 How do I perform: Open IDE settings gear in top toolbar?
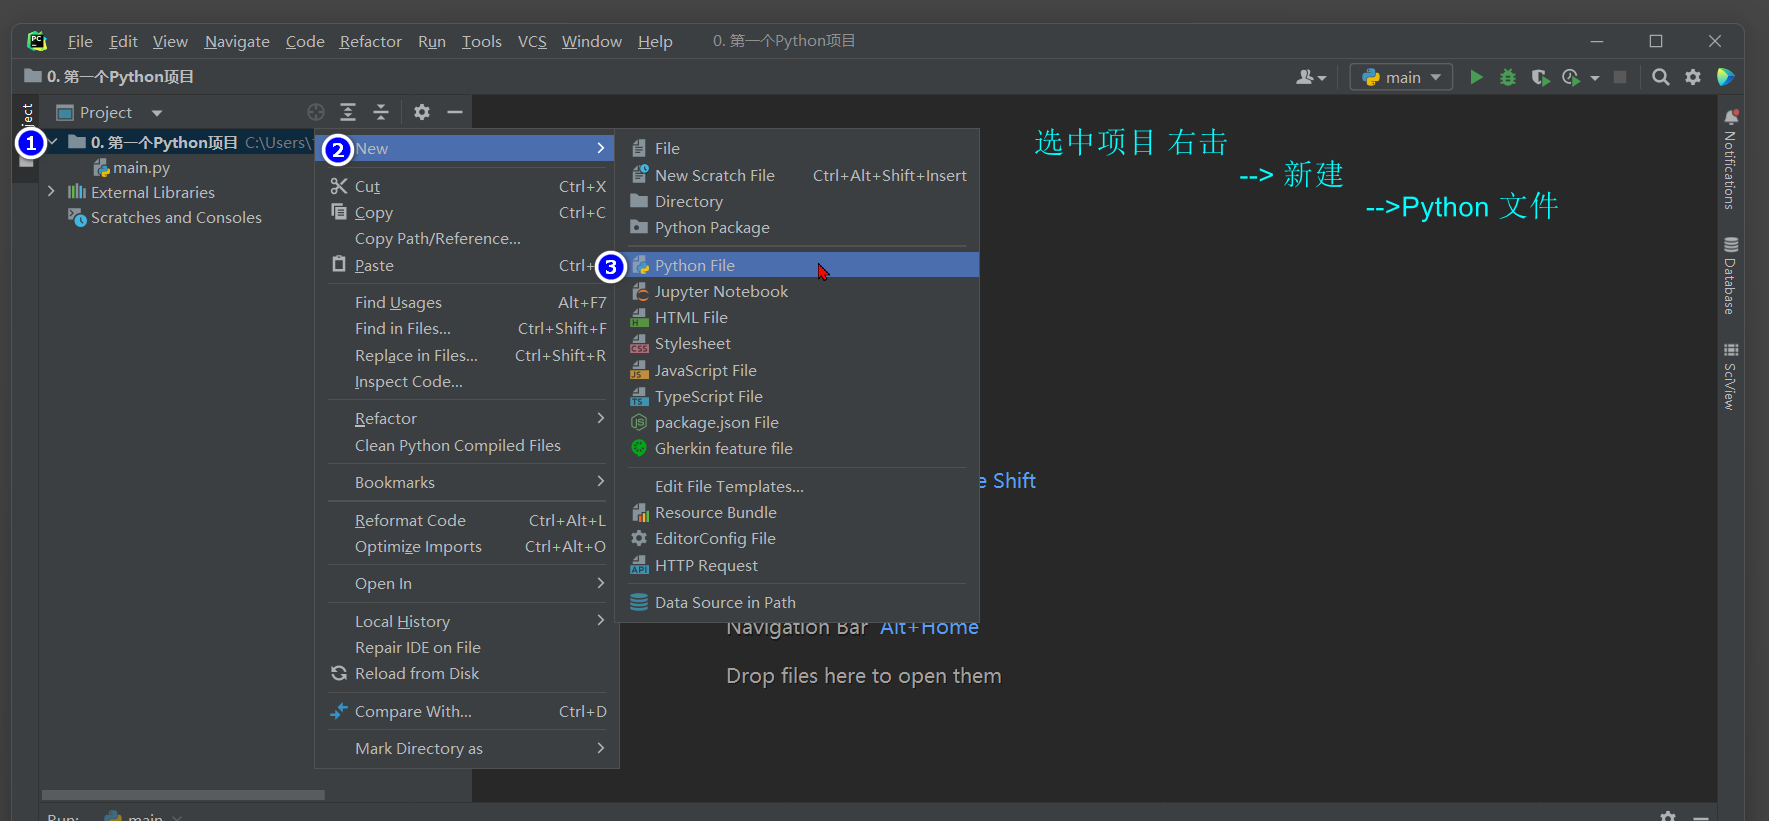(x=1693, y=77)
